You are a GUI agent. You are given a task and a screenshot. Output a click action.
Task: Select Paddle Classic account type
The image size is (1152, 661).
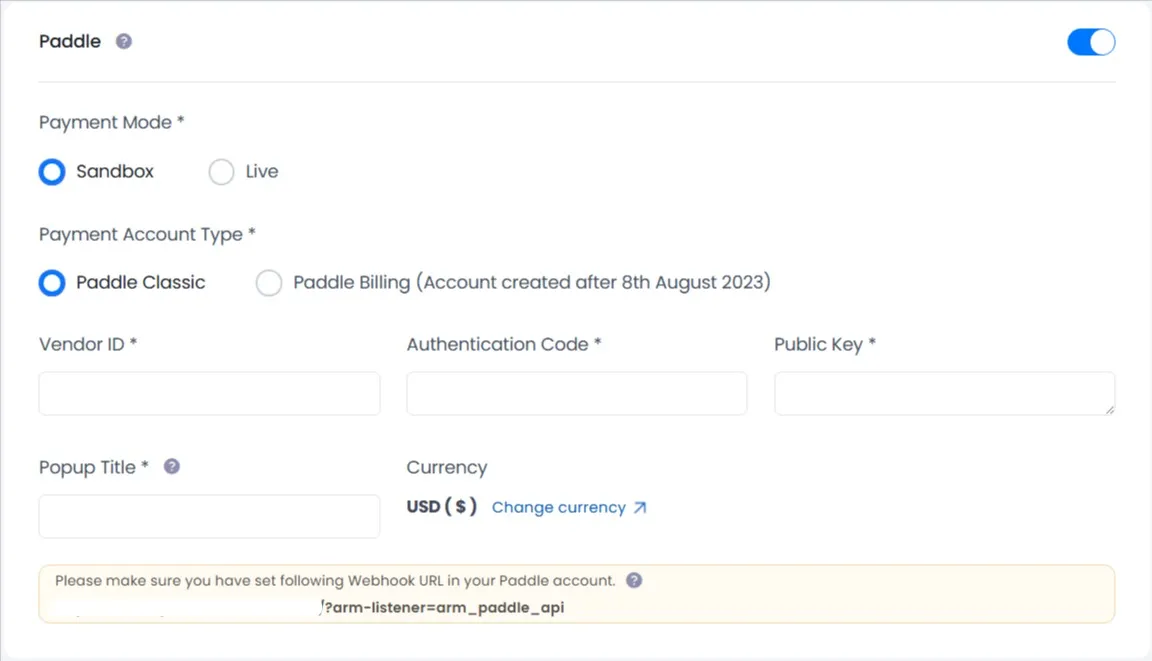51,283
